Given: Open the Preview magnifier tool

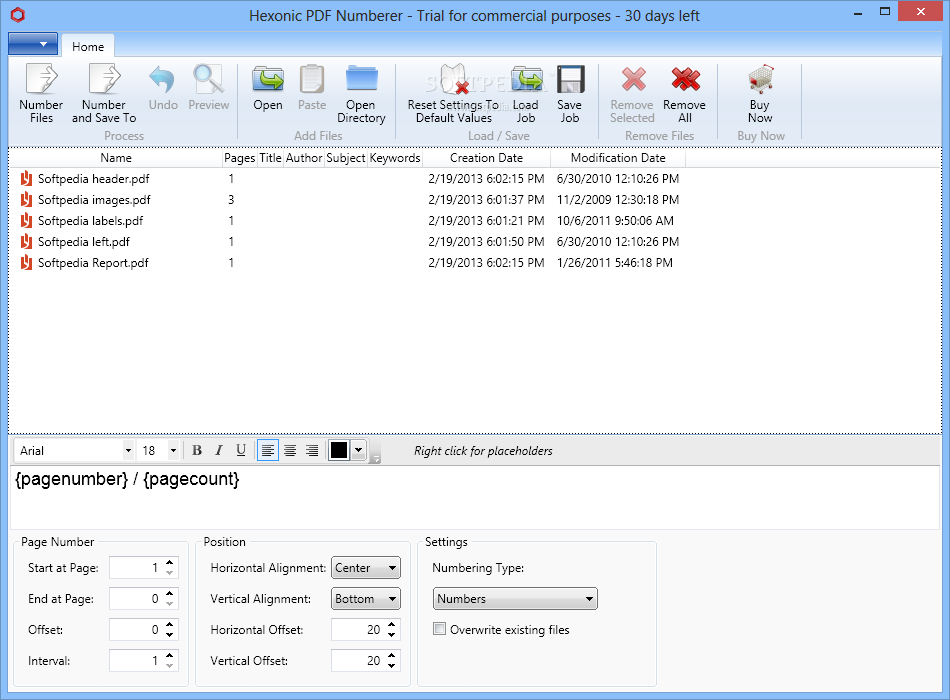Looking at the screenshot, I should point(208,79).
